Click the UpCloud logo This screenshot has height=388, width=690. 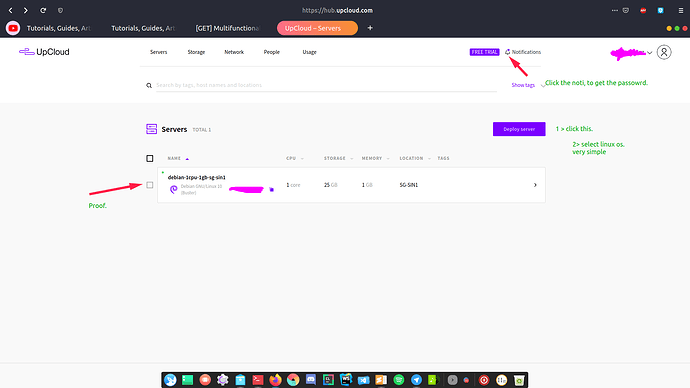pyautogui.click(x=44, y=52)
